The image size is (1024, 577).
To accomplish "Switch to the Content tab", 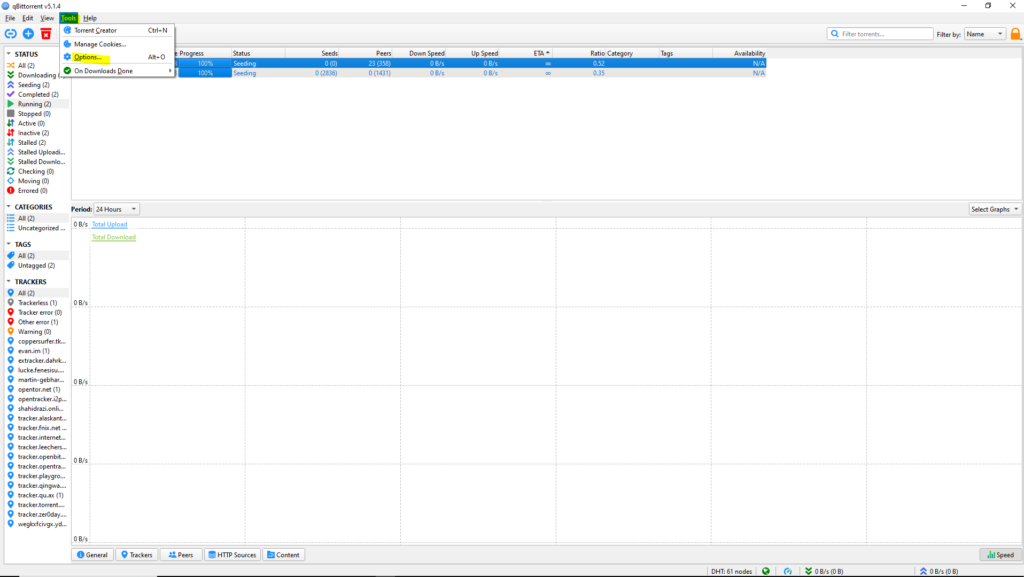I will click(283, 555).
